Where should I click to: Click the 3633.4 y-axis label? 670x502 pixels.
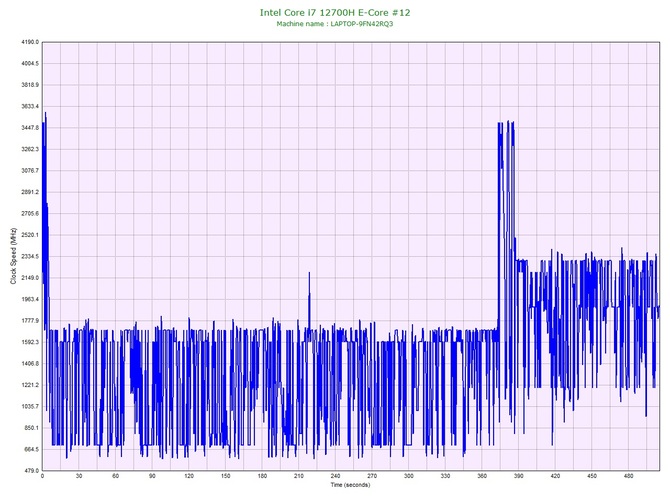[x=30, y=106]
